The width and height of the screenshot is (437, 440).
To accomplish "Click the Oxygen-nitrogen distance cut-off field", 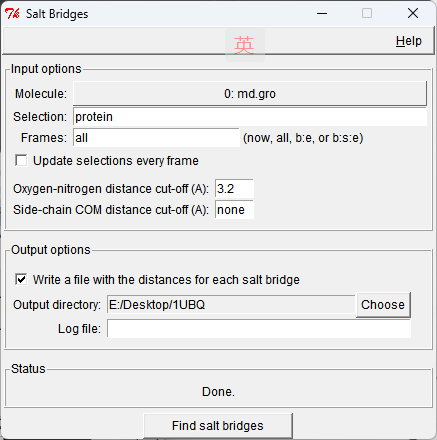I will coord(234,189).
